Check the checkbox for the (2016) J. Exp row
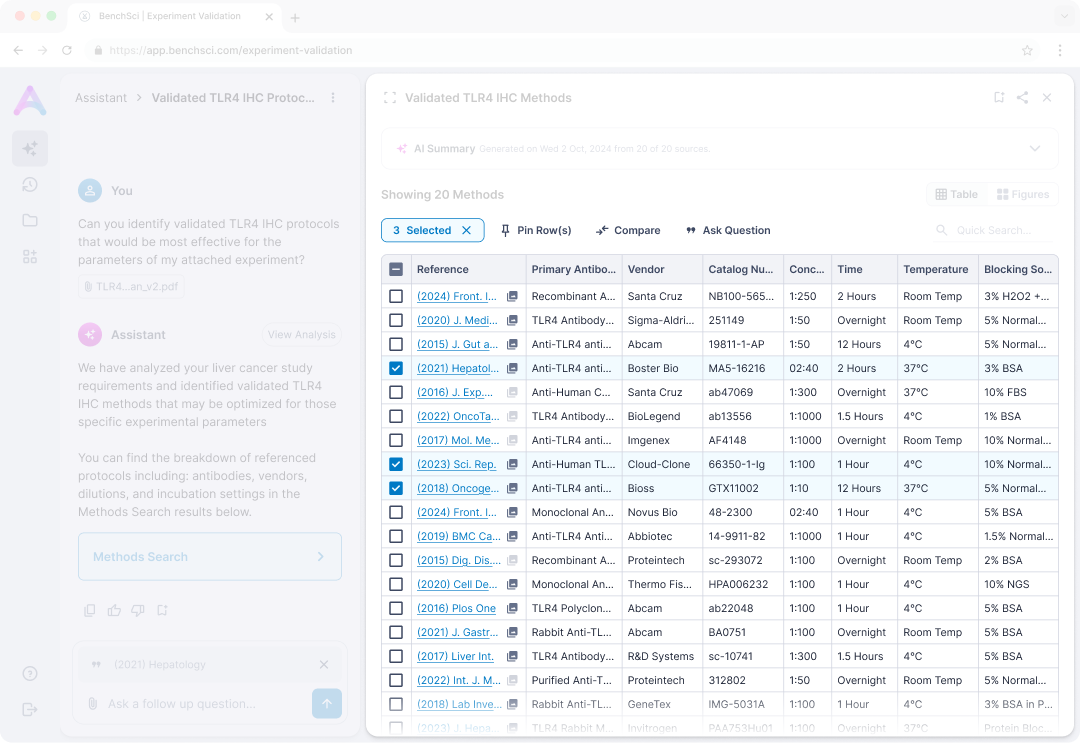 [395, 392]
